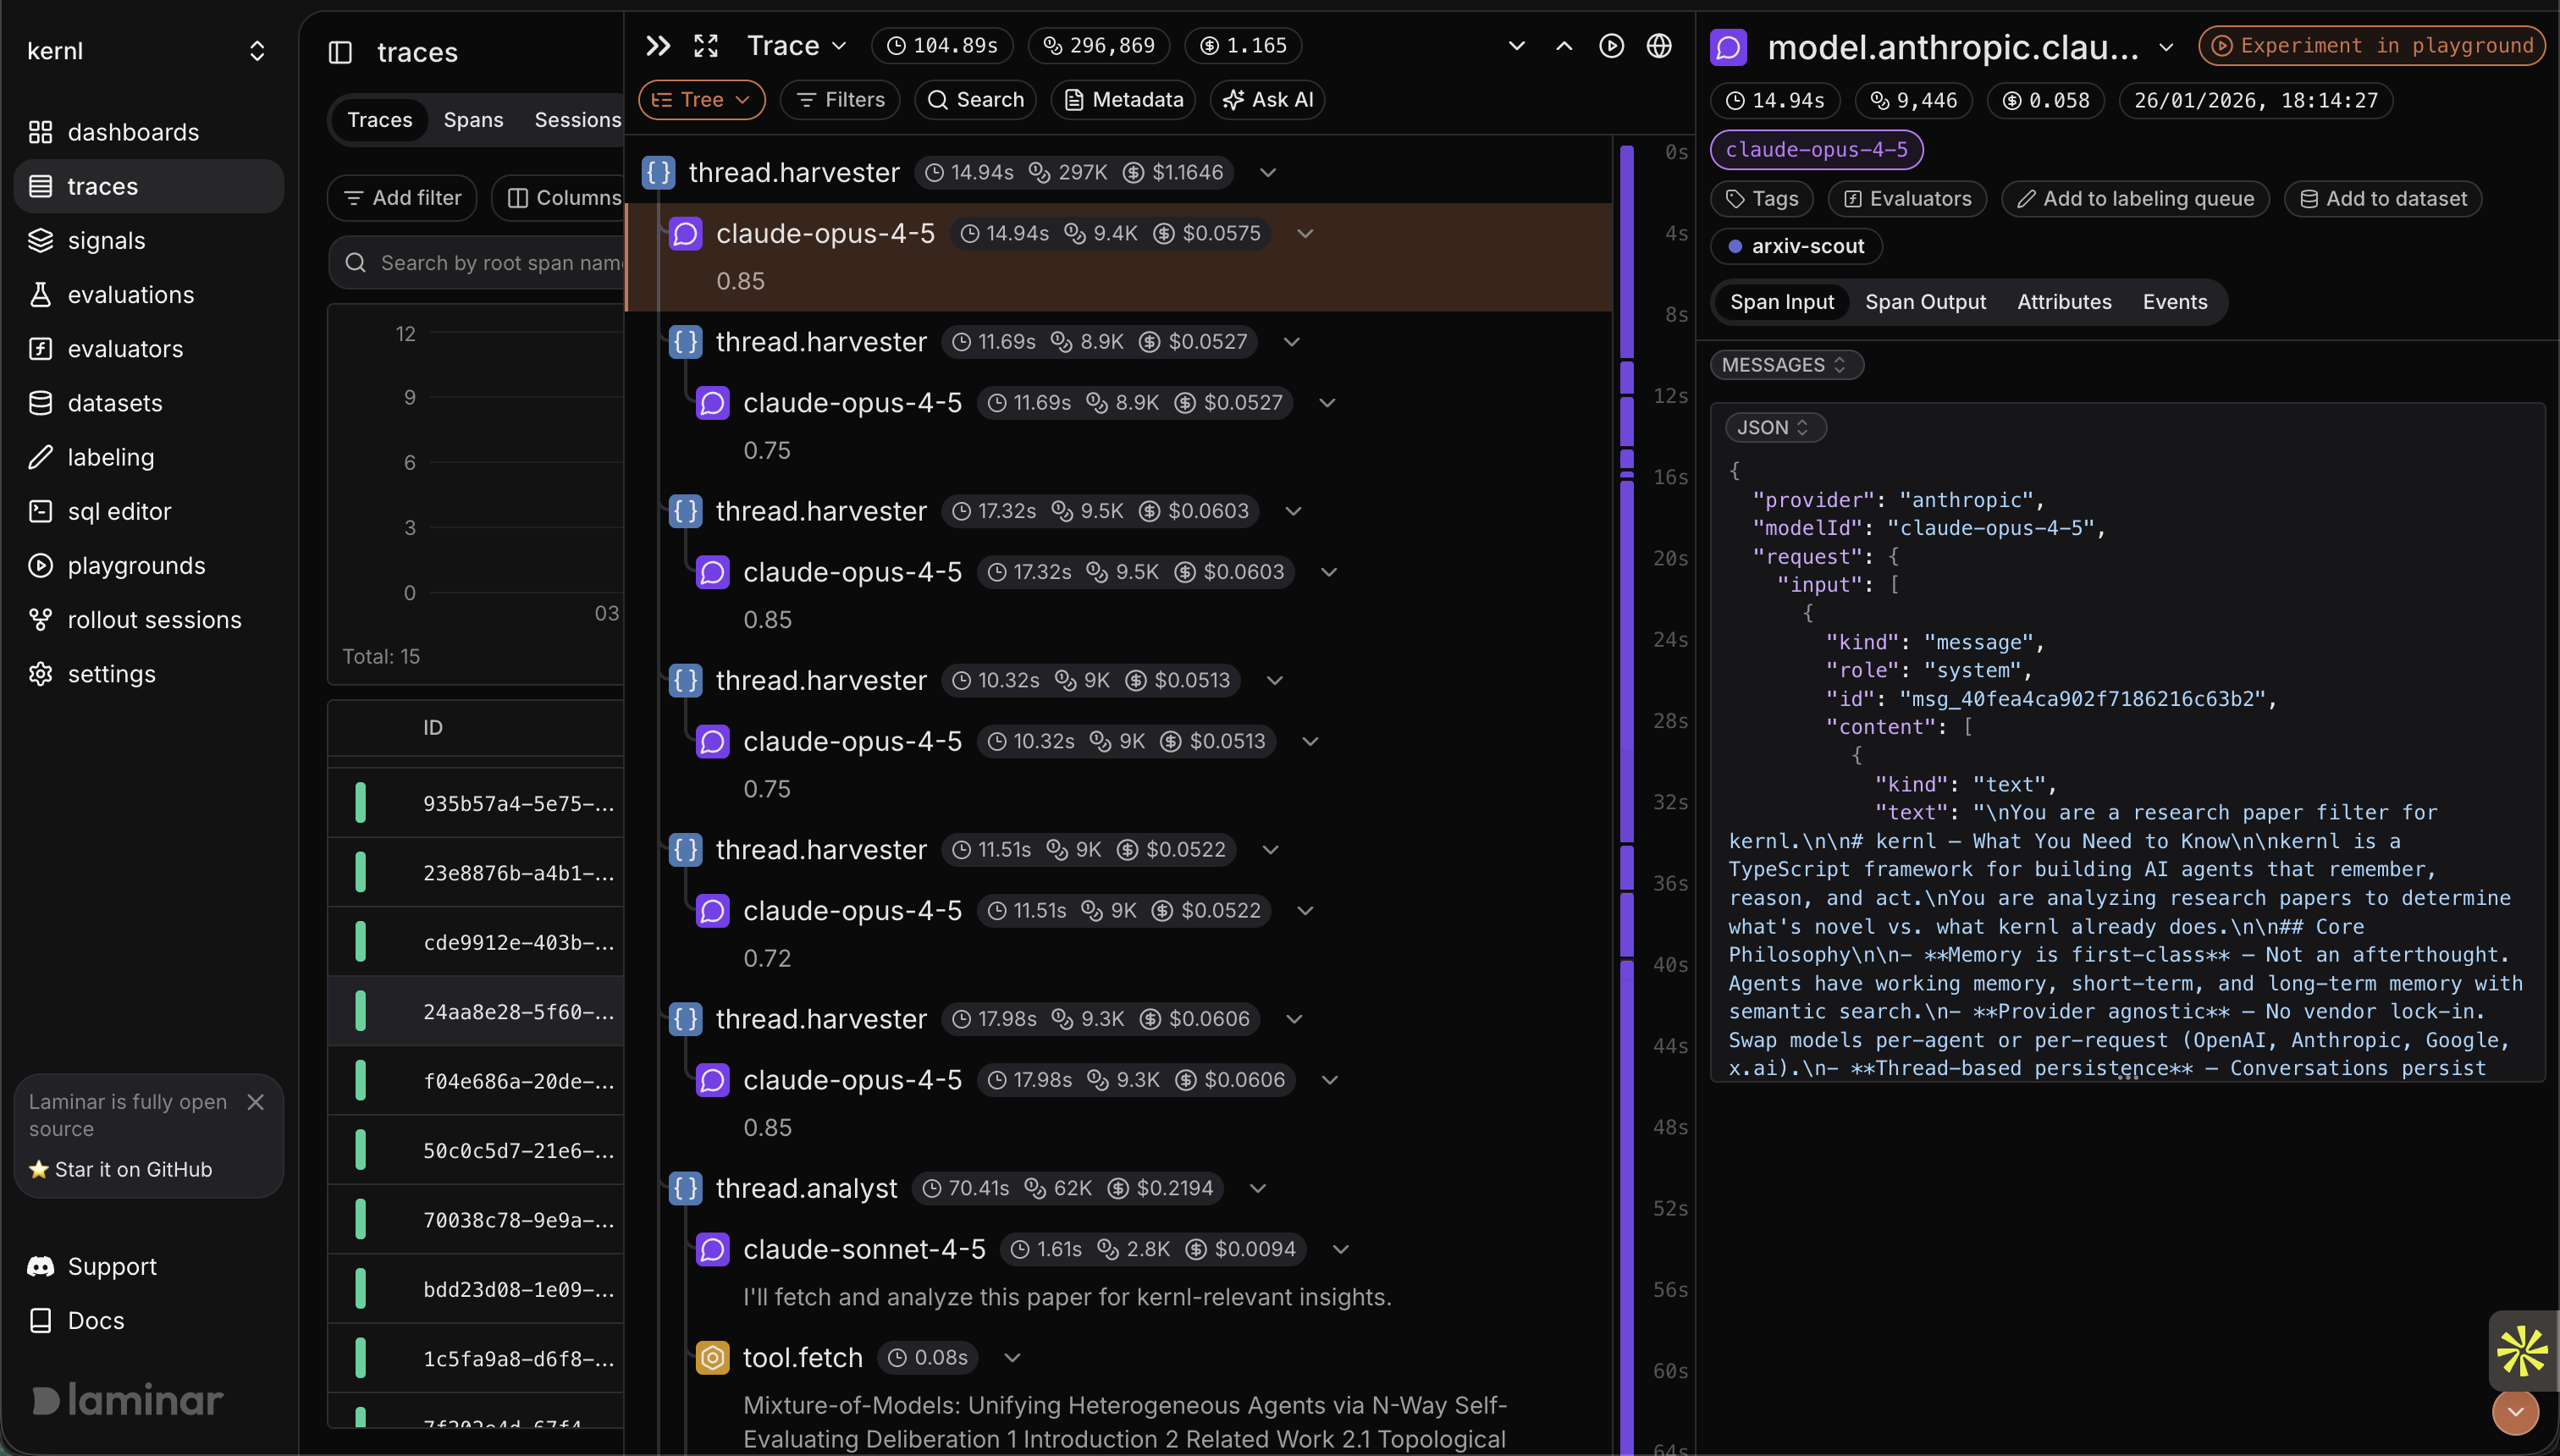The width and height of the screenshot is (2560, 1456).
Task: Open sql editor in sidebar
Action: pyautogui.click(x=119, y=511)
